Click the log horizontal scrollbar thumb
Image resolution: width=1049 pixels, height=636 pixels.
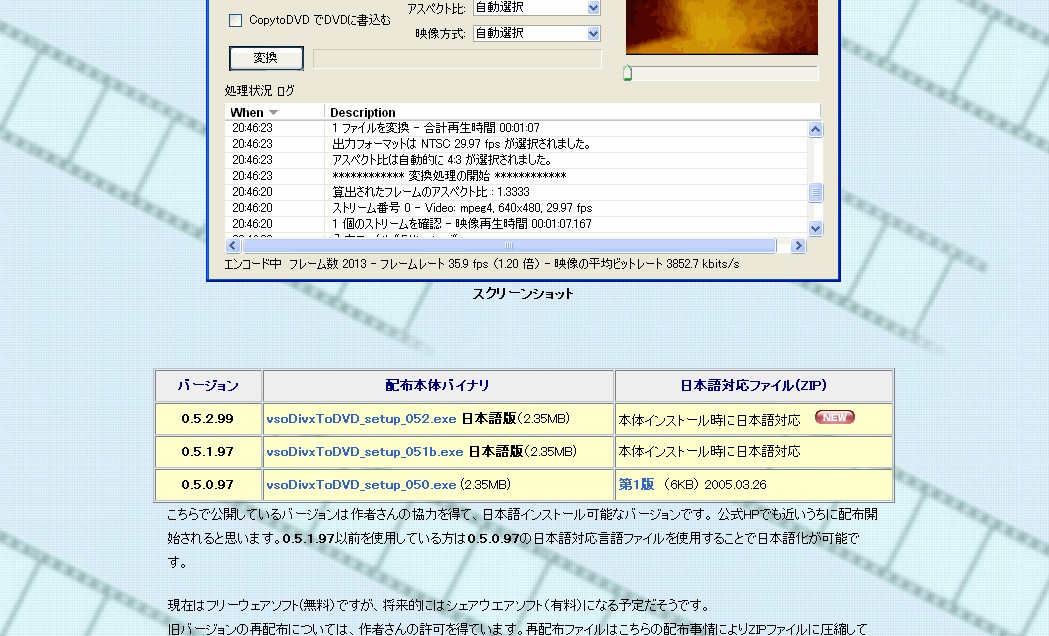pos(508,245)
